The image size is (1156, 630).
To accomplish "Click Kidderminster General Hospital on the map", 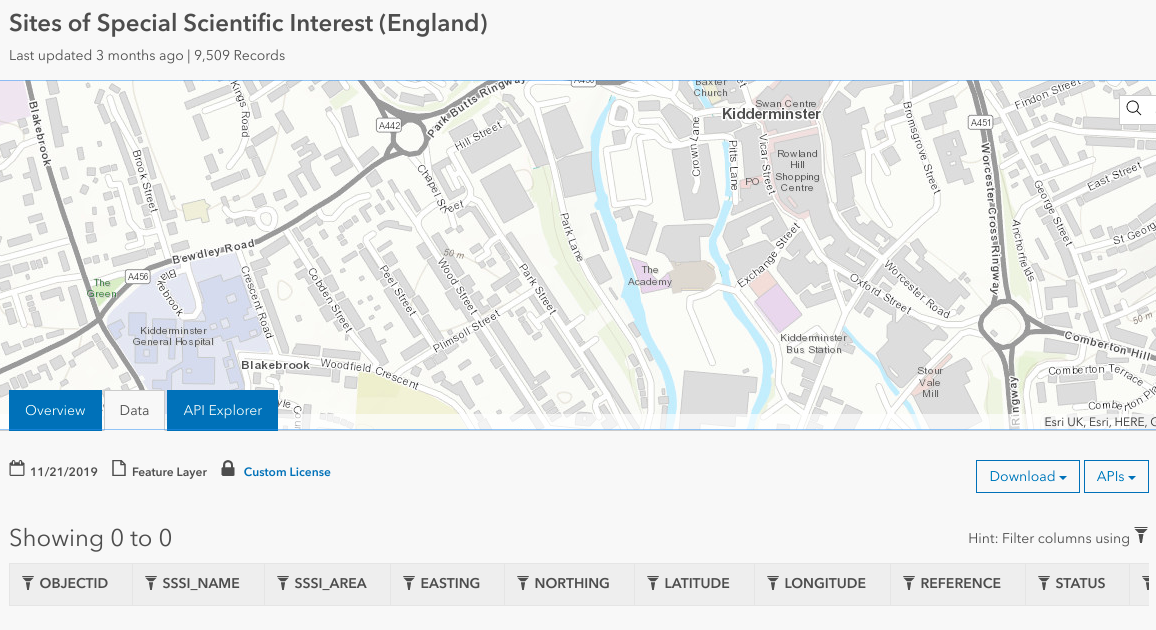I will tap(173, 336).
